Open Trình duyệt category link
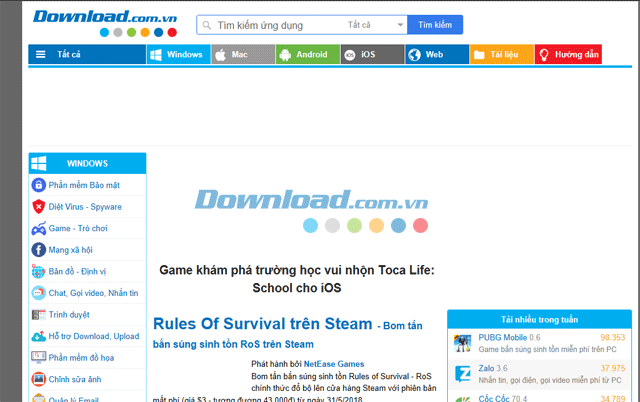Image resolution: width=640 pixels, height=402 pixels. [x=69, y=315]
